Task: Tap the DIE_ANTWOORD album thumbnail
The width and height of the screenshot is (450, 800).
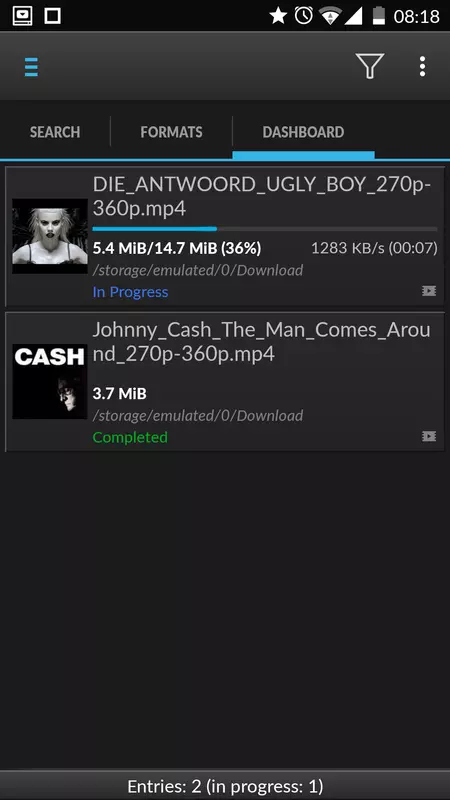Action: 50,236
